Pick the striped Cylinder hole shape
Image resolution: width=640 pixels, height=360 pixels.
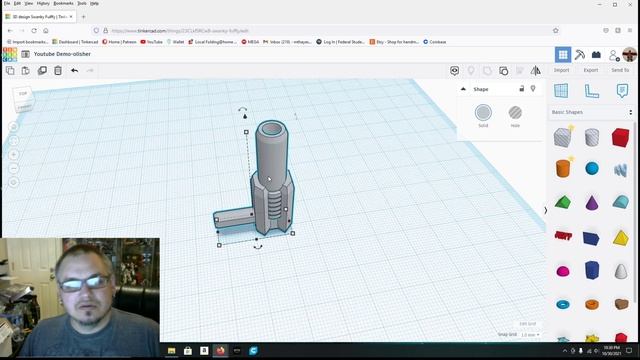[592, 138]
